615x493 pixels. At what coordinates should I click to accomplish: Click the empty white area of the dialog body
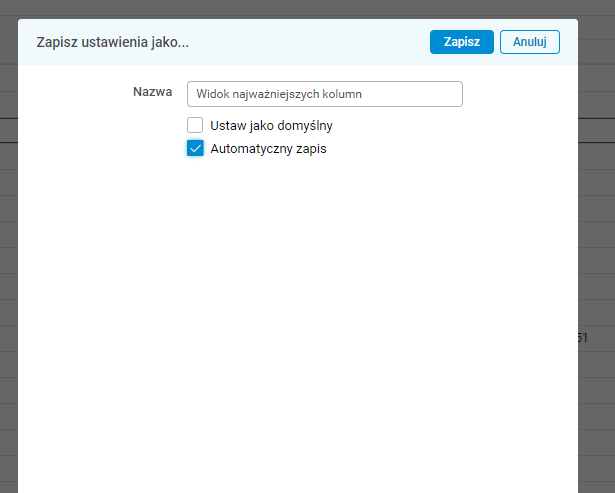(300, 320)
